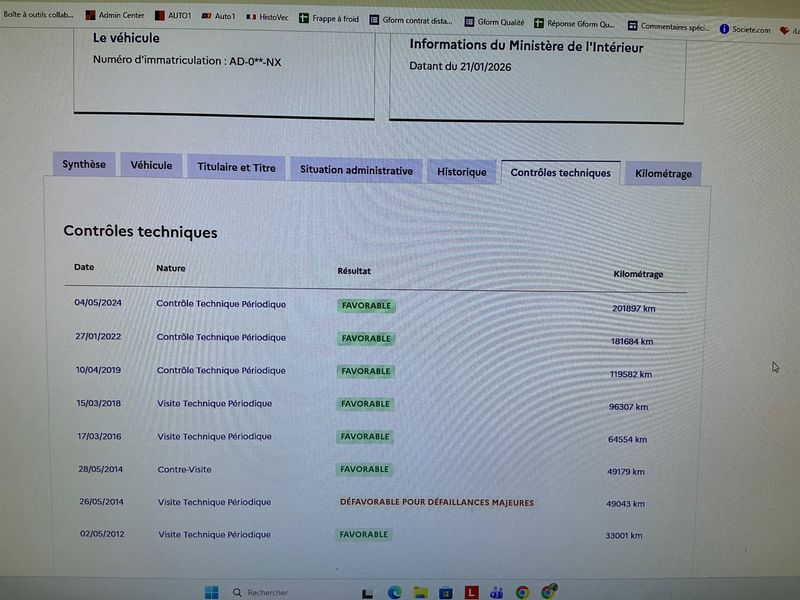Switch to the Kilométrage tab
This screenshot has width=800, height=600.
[x=663, y=174]
